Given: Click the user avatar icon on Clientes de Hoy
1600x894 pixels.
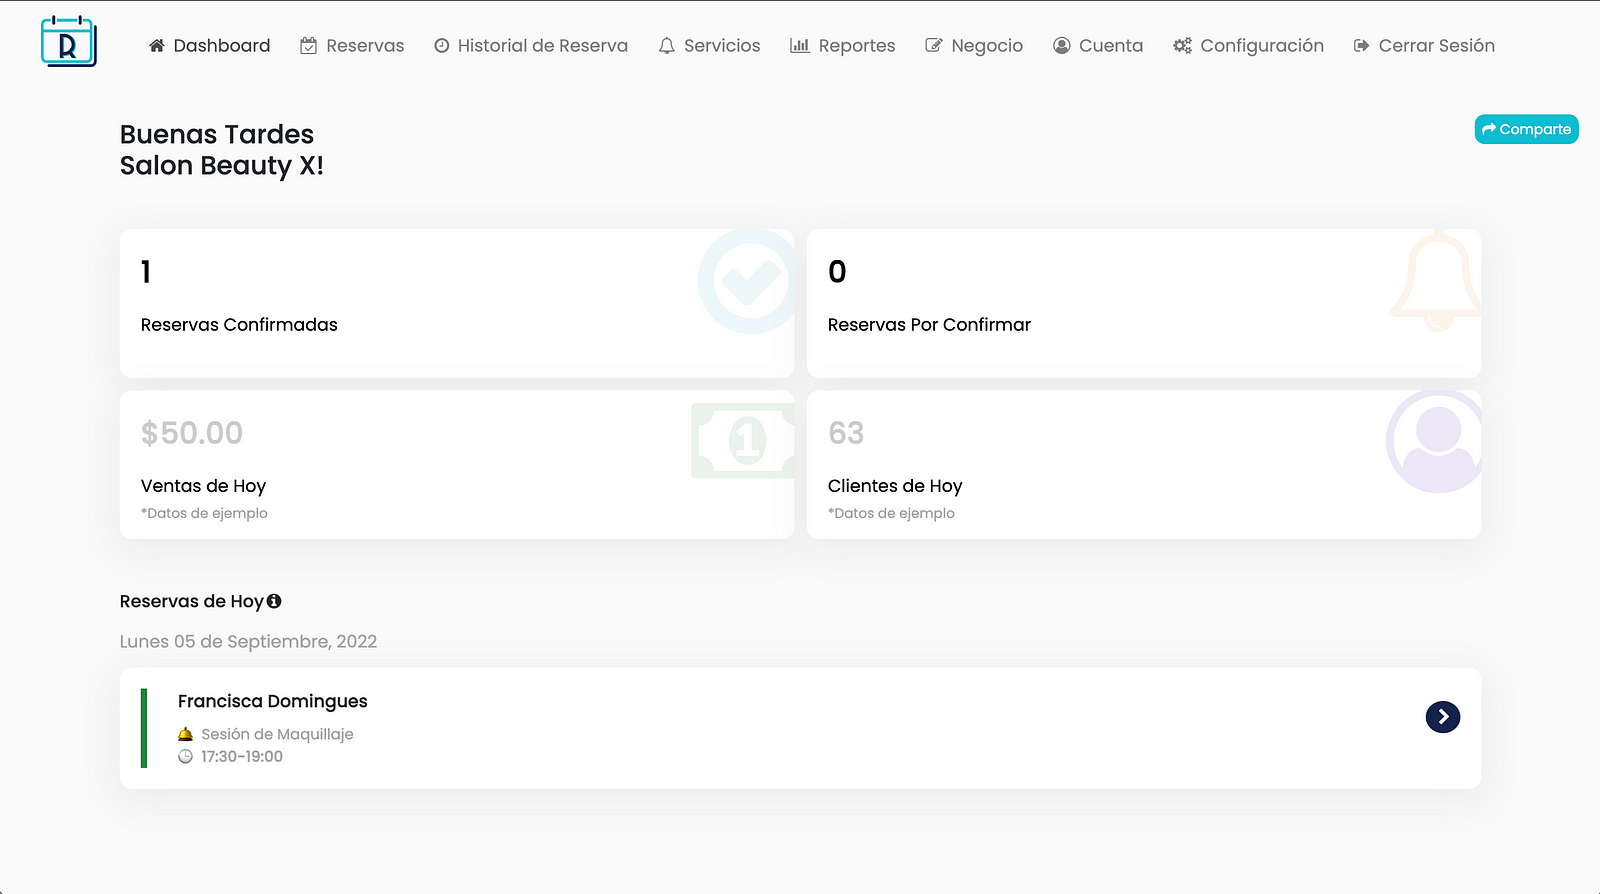Looking at the screenshot, I should click(1435, 441).
